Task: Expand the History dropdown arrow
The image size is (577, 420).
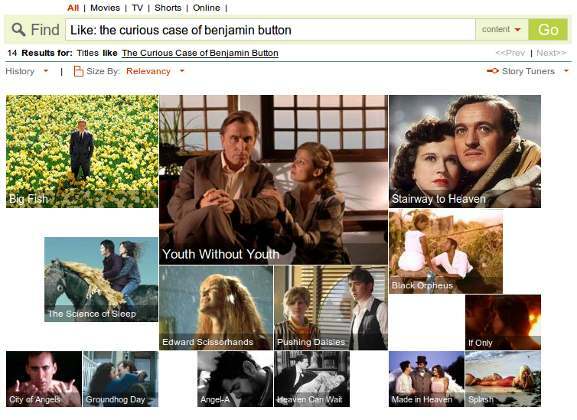Action: coord(46,70)
